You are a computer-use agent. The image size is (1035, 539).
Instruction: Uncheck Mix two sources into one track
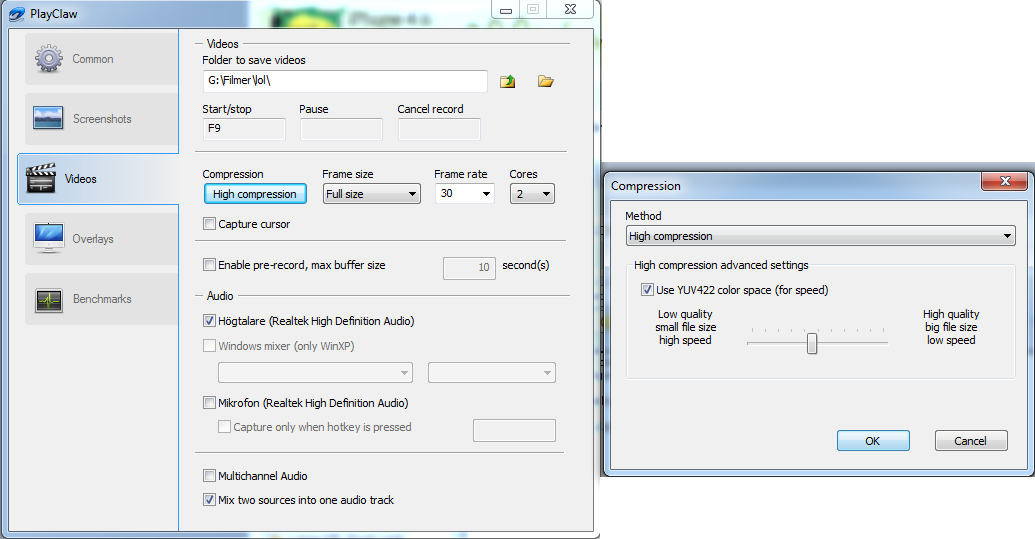coord(209,499)
